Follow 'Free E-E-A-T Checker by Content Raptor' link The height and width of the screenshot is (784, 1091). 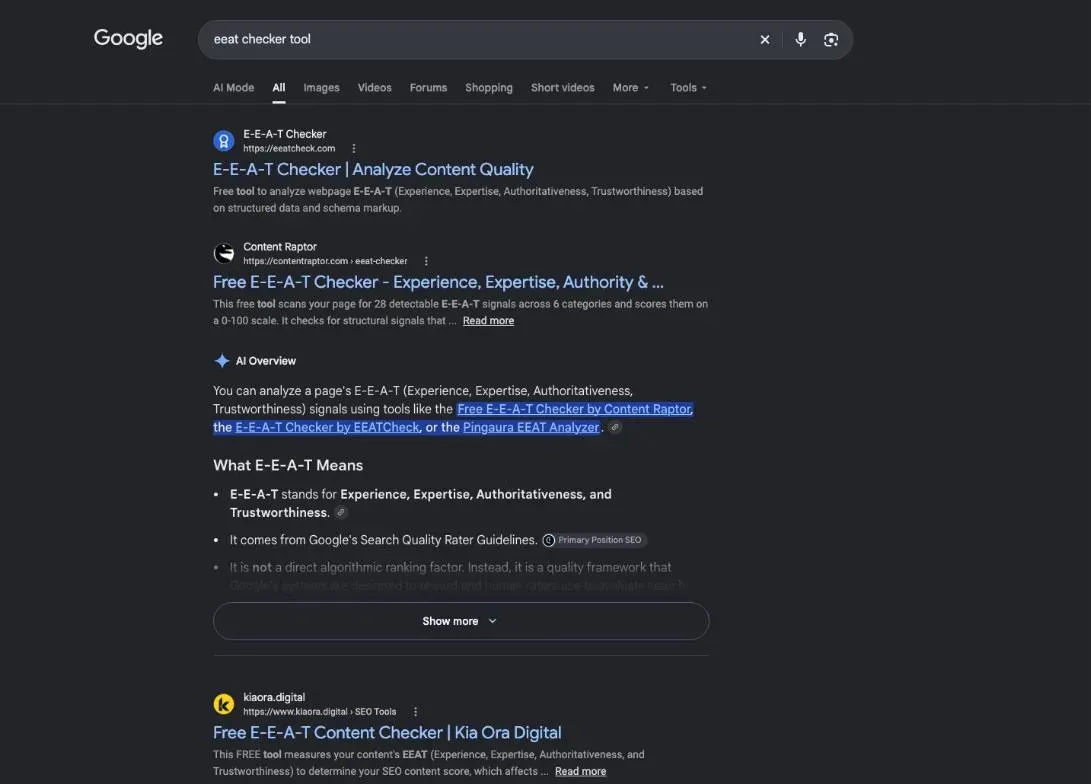click(x=575, y=409)
